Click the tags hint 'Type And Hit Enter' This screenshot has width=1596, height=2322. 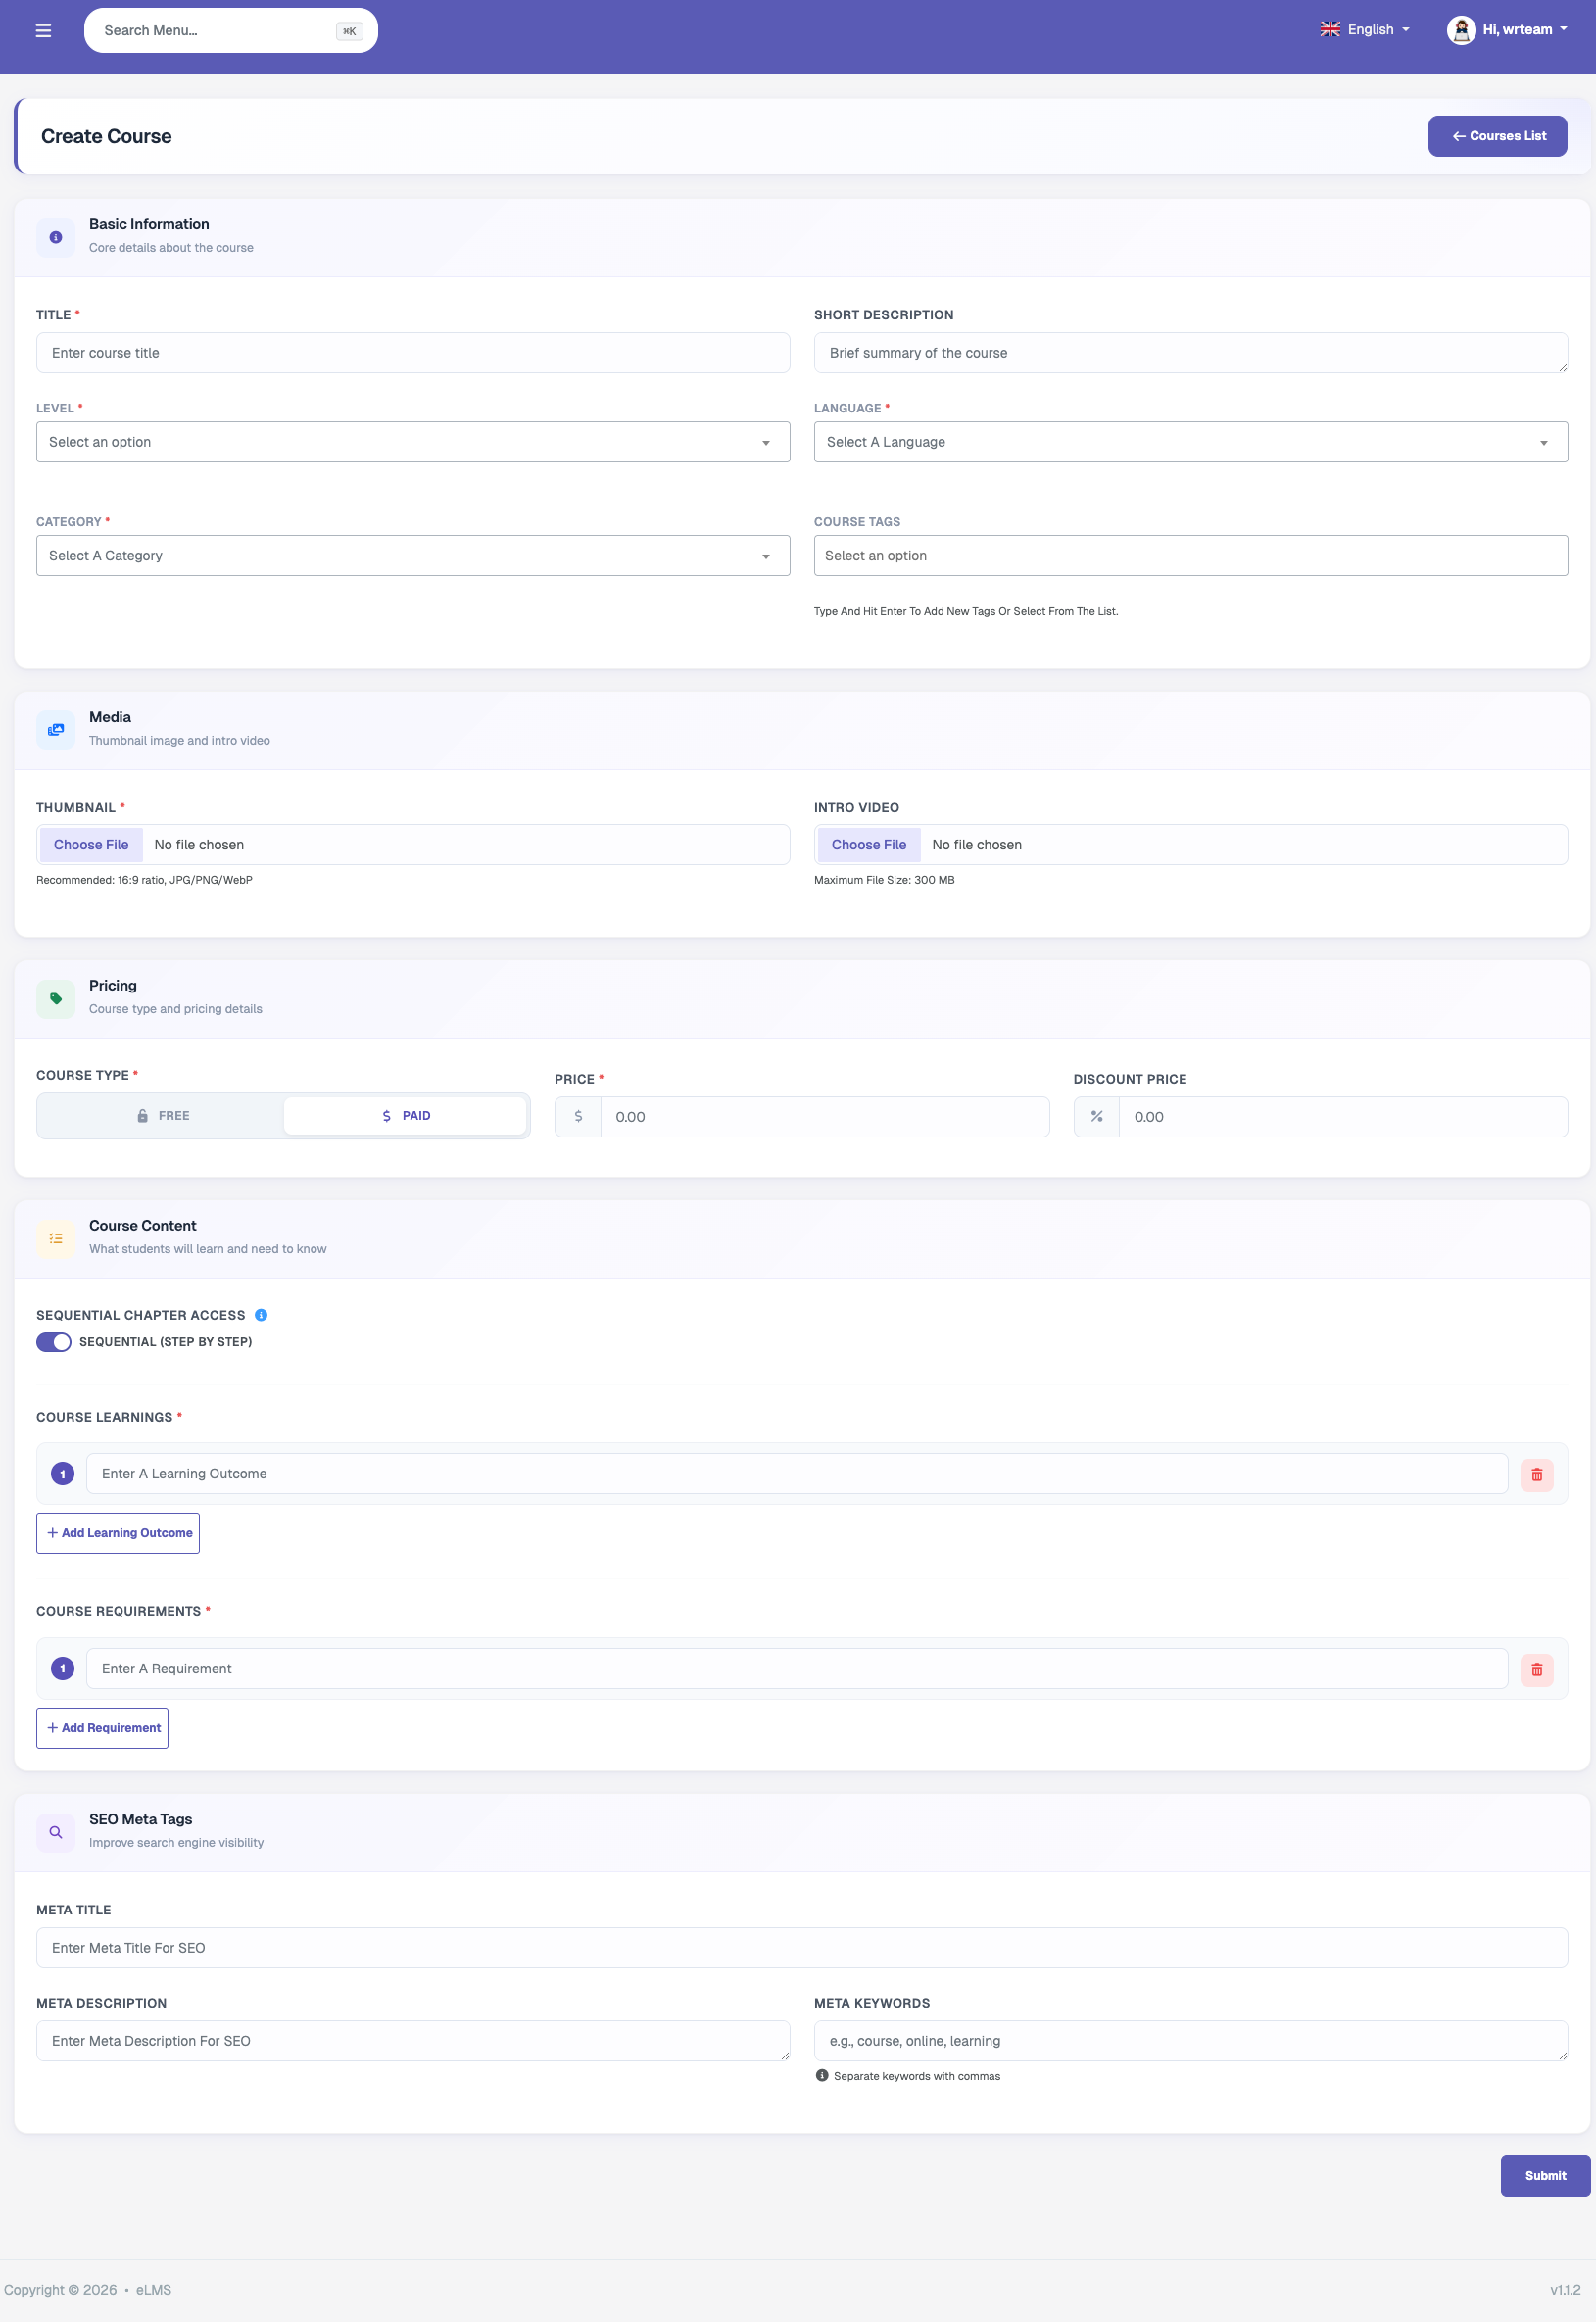tap(966, 612)
